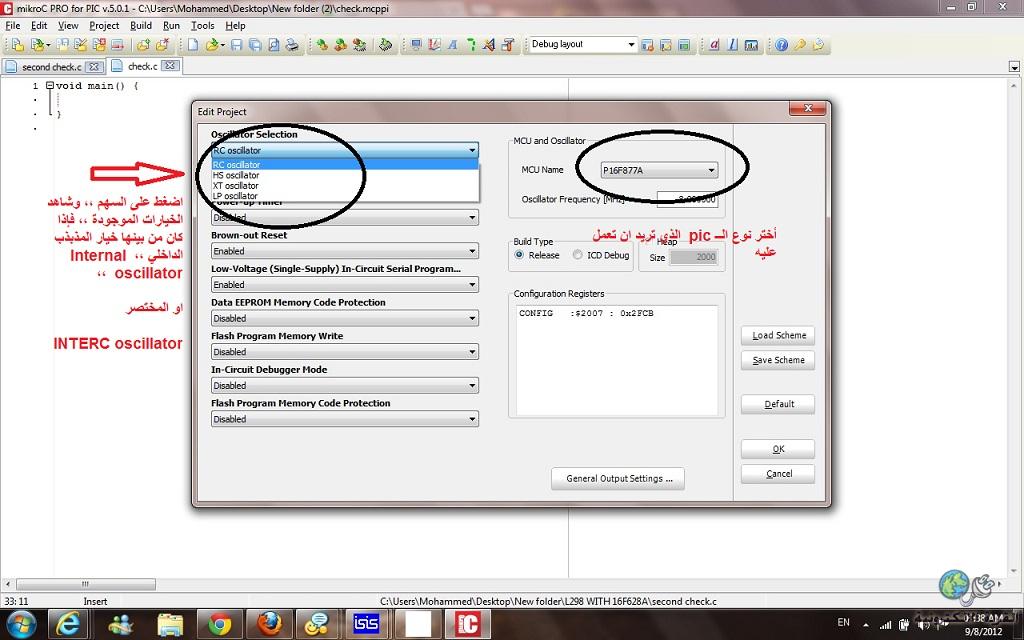The height and width of the screenshot is (640, 1024).
Task: Open the Low-Voltage In-Circuit Serial Programming dropdown
Action: pos(345,285)
